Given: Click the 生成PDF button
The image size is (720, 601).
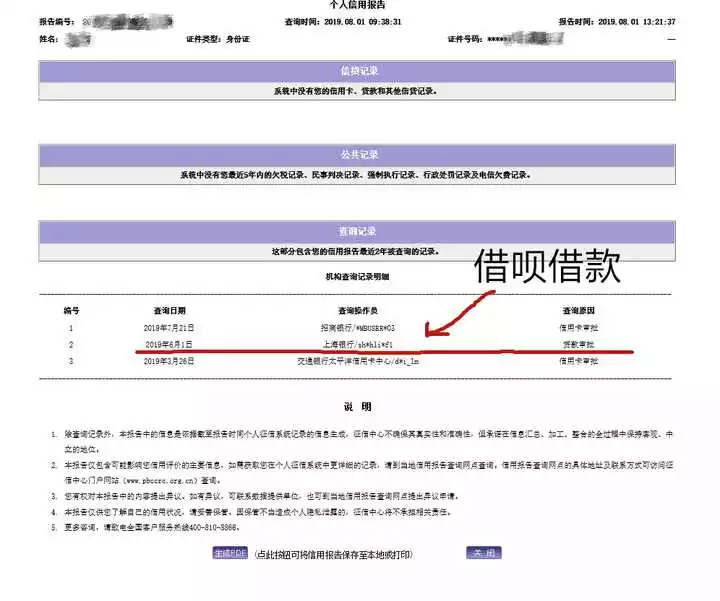Looking at the screenshot, I should pyautogui.click(x=230, y=553).
